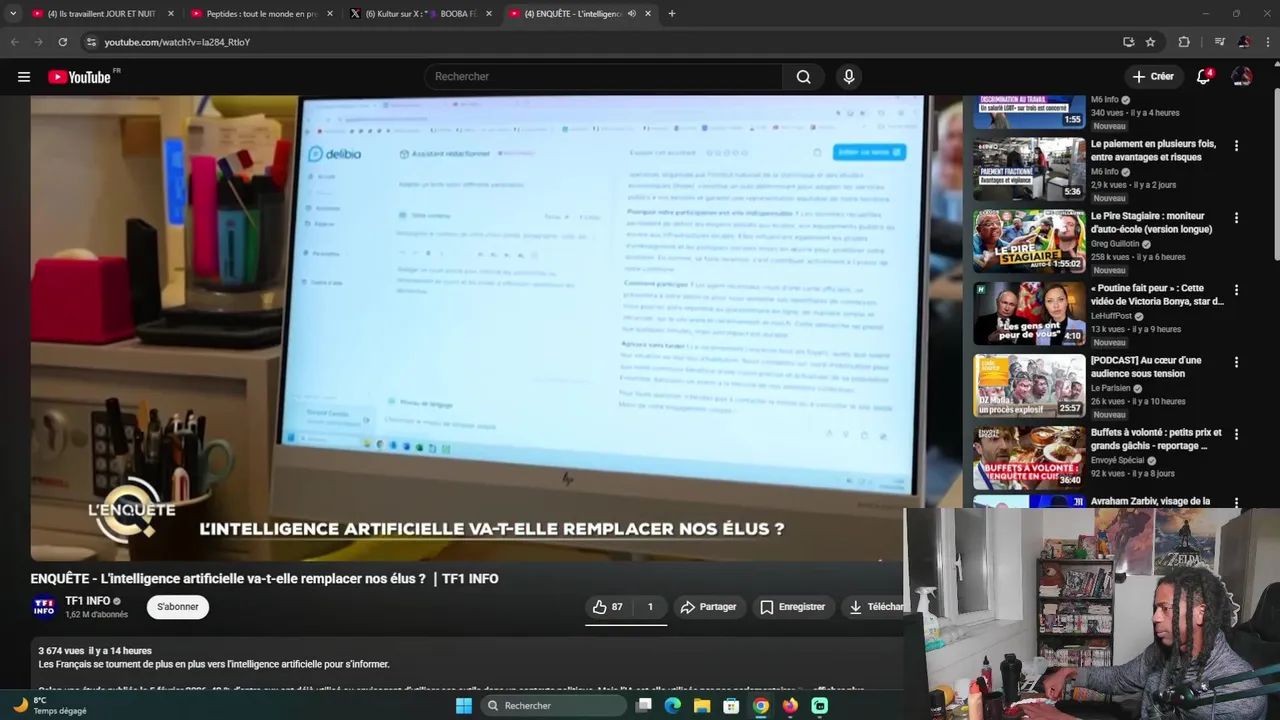Open options for 'Avraham Zarbiv' video
The height and width of the screenshot is (720, 1280).
pos(1236,503)
